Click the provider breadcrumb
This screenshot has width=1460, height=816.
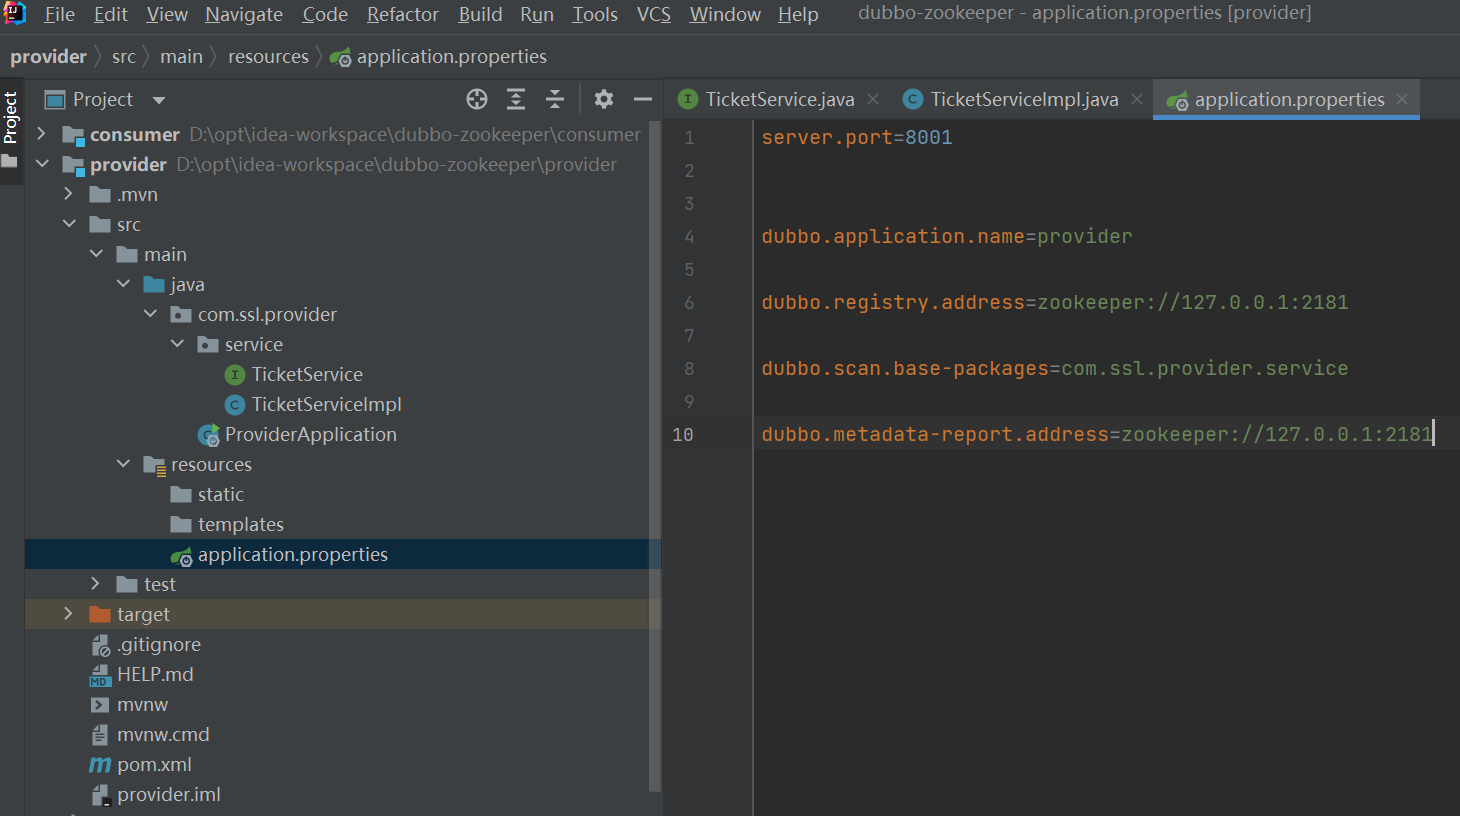48,57
